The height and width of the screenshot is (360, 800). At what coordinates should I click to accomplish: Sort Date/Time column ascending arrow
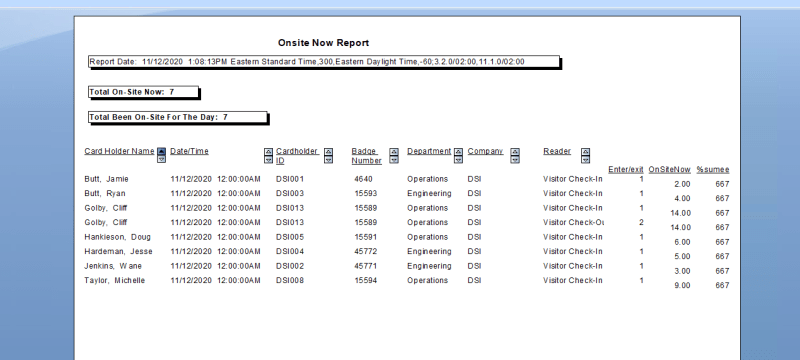coord(268,152)
